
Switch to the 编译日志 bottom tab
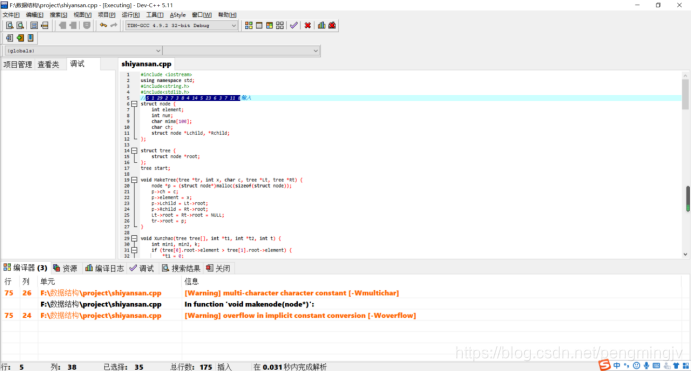pos(105,268)
